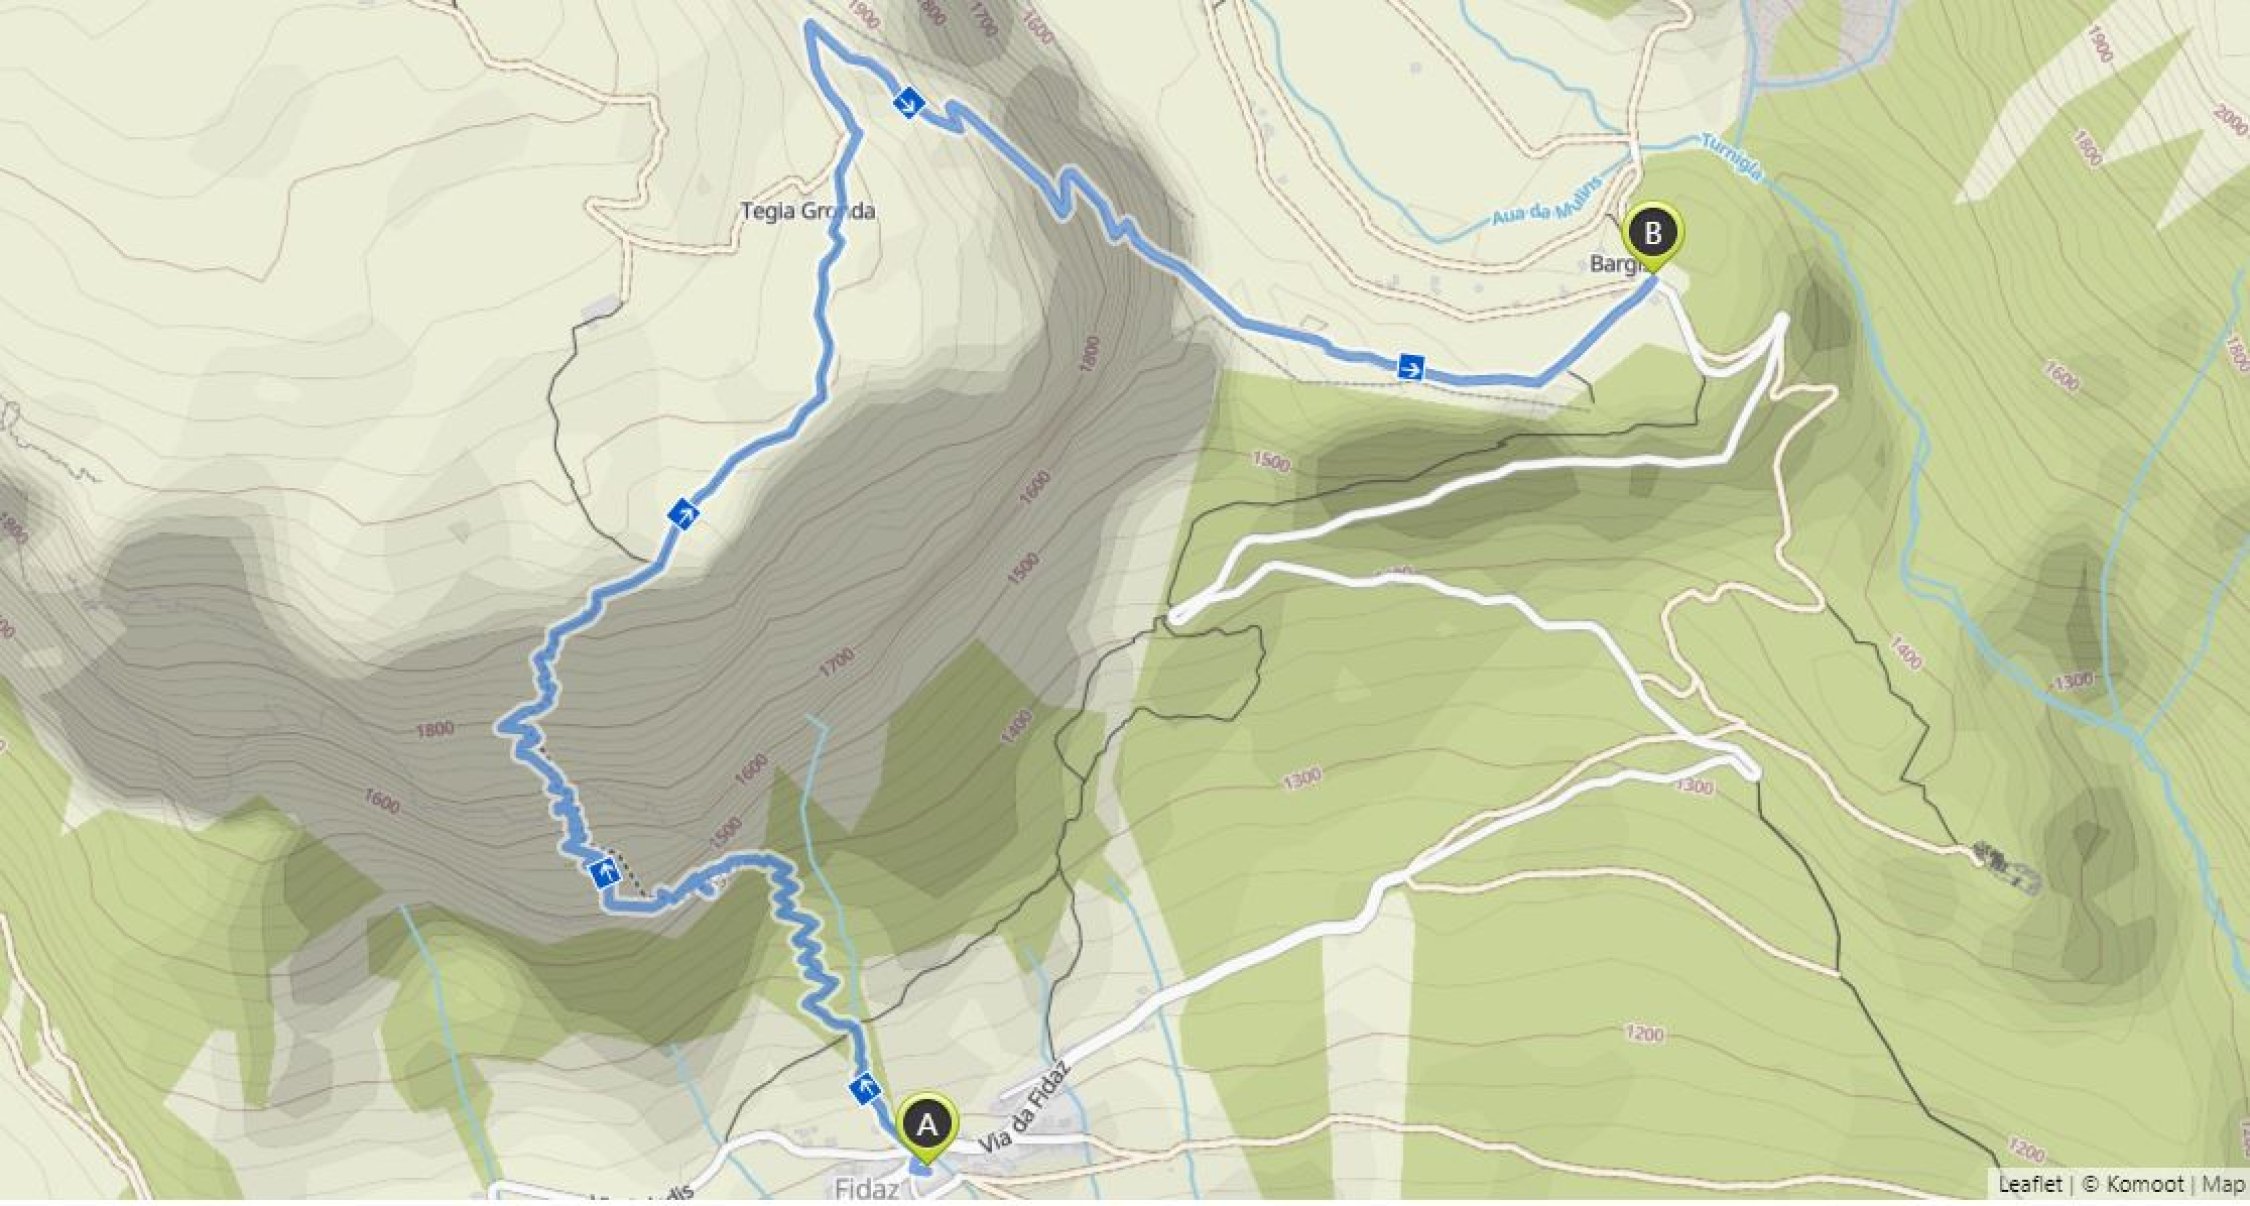Open the Map attribution link

(2224, 1184)
